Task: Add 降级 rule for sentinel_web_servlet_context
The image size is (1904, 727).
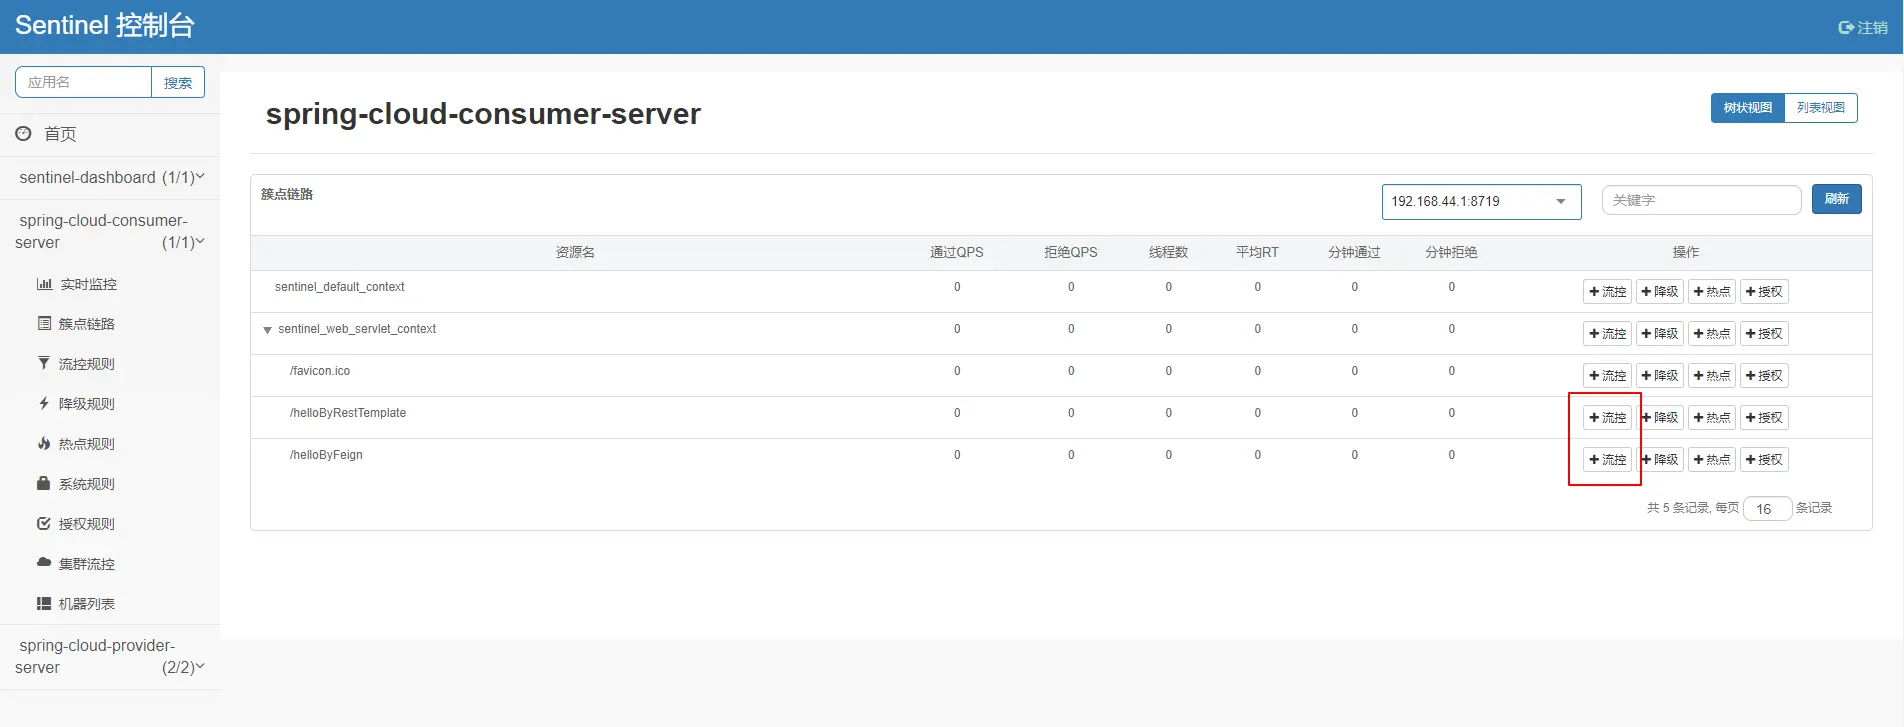Action: click(x=1659, y=333)
